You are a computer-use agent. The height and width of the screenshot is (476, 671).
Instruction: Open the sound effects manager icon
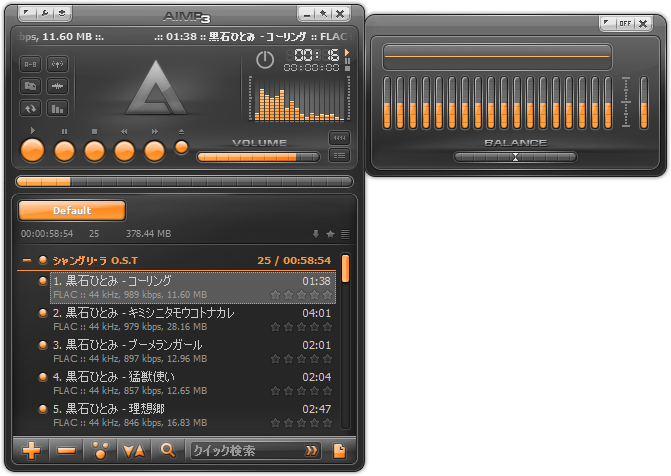tap(57, 86)
